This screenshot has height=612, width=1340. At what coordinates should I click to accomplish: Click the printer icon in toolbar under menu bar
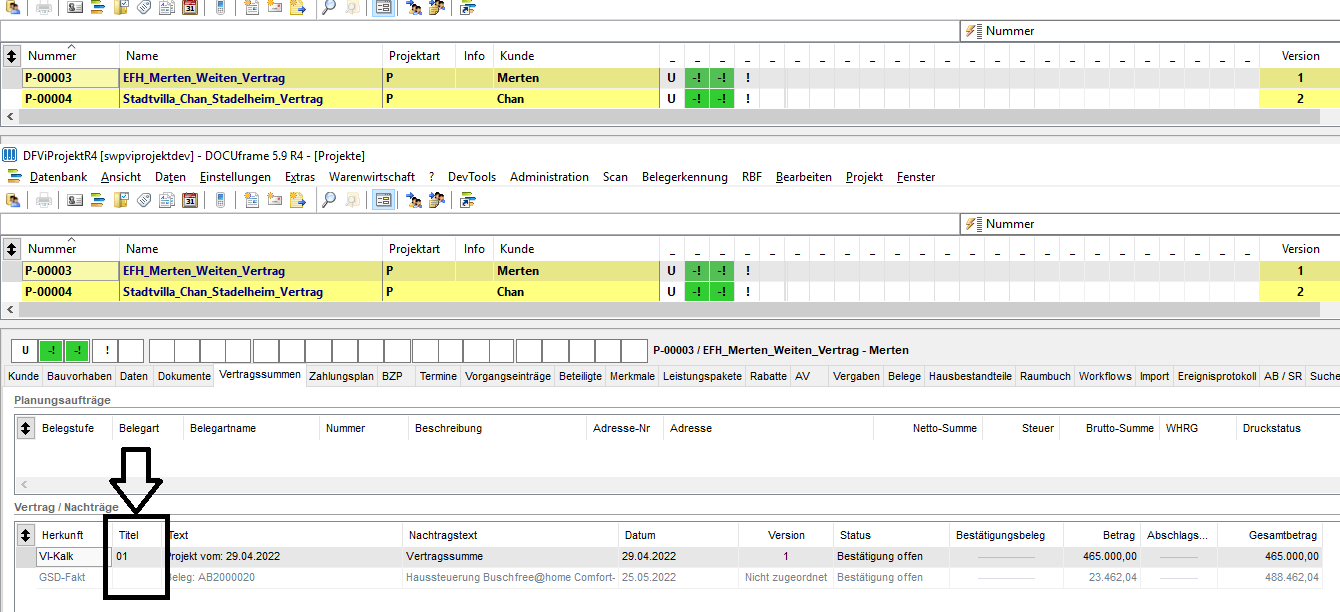[44, 200]
